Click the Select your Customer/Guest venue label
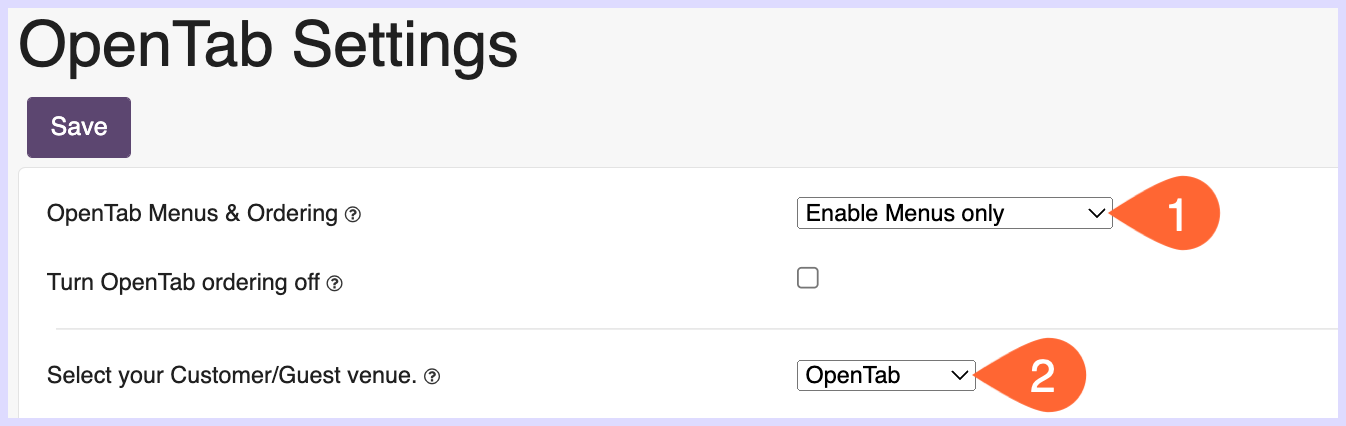 (232, 376)
